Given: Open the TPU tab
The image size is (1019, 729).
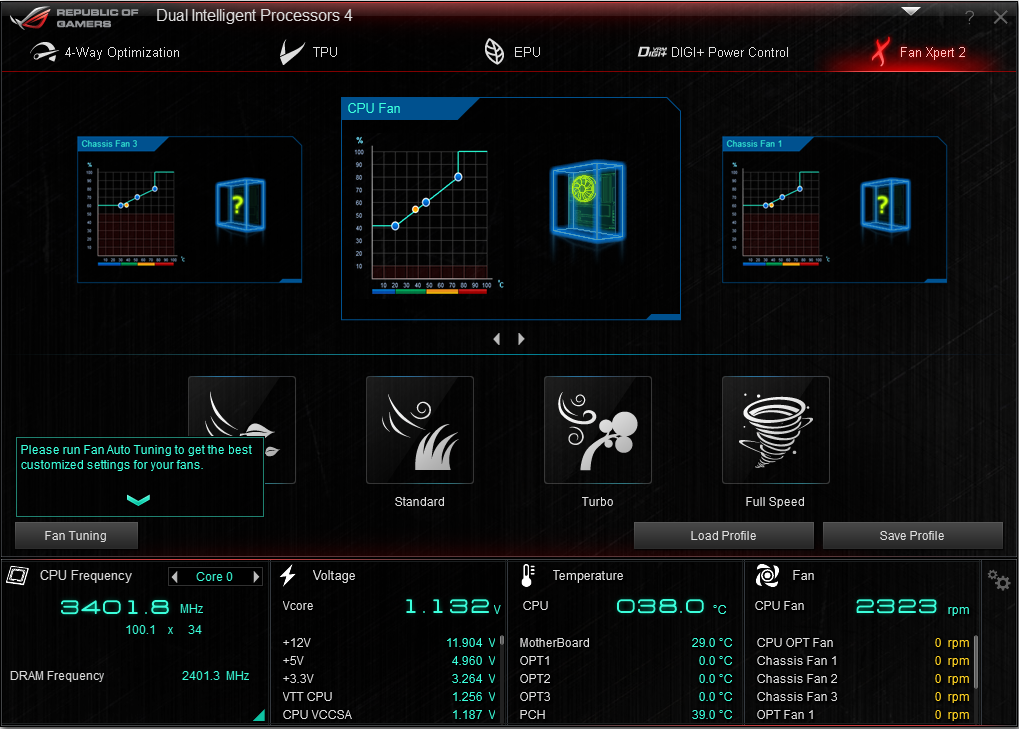Looking at the screenshot, I should [x=309, y=52].
